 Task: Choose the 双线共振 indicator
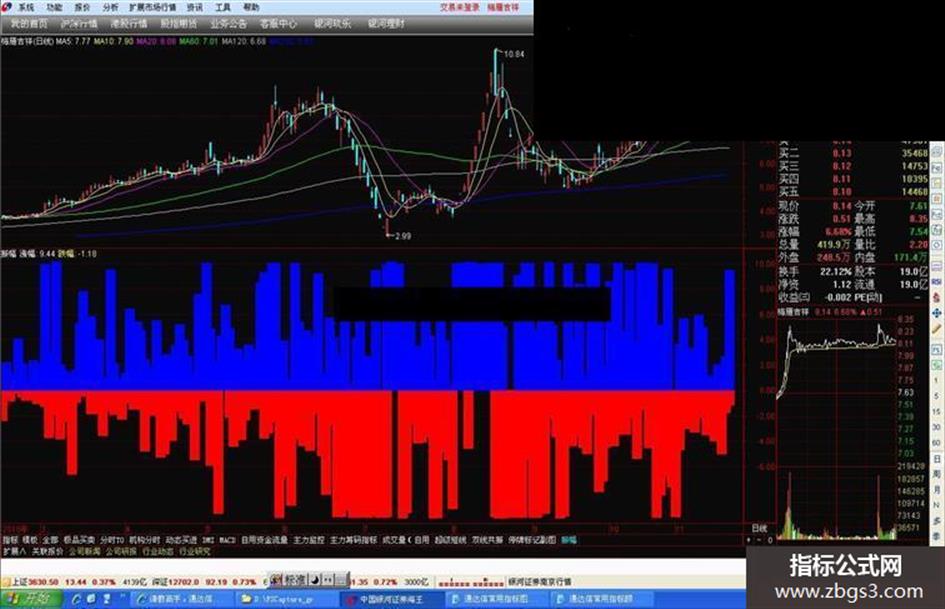pos(487,540)
